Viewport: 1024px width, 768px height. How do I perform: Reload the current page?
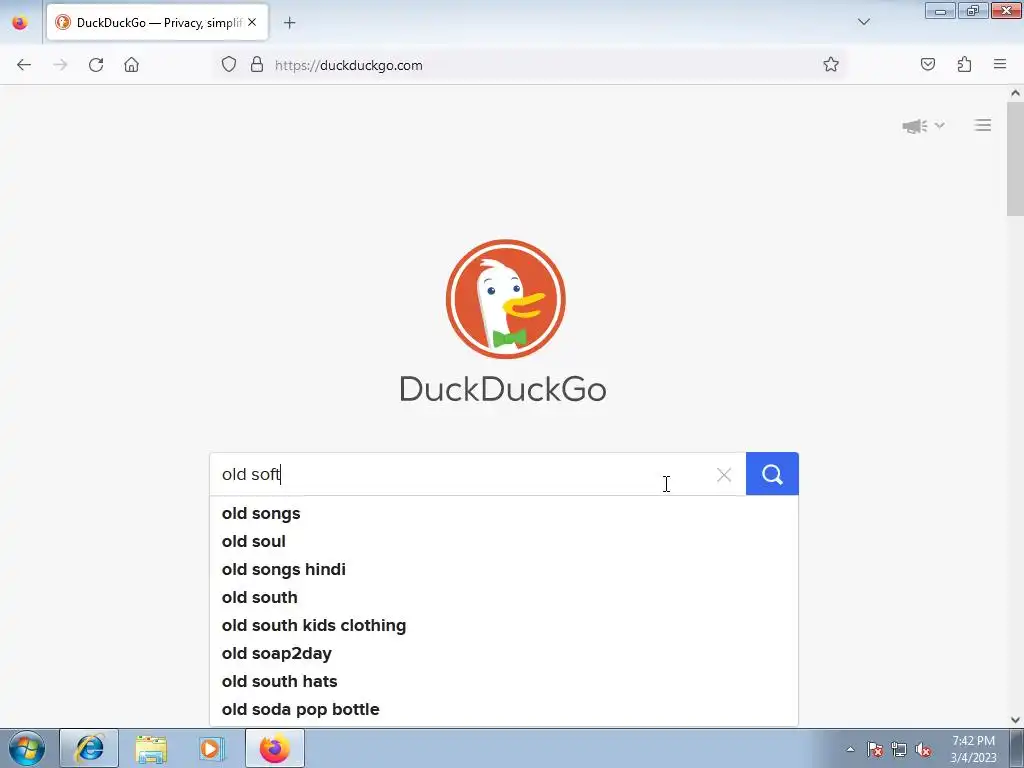pyautogui.click(x=96, y=65)
